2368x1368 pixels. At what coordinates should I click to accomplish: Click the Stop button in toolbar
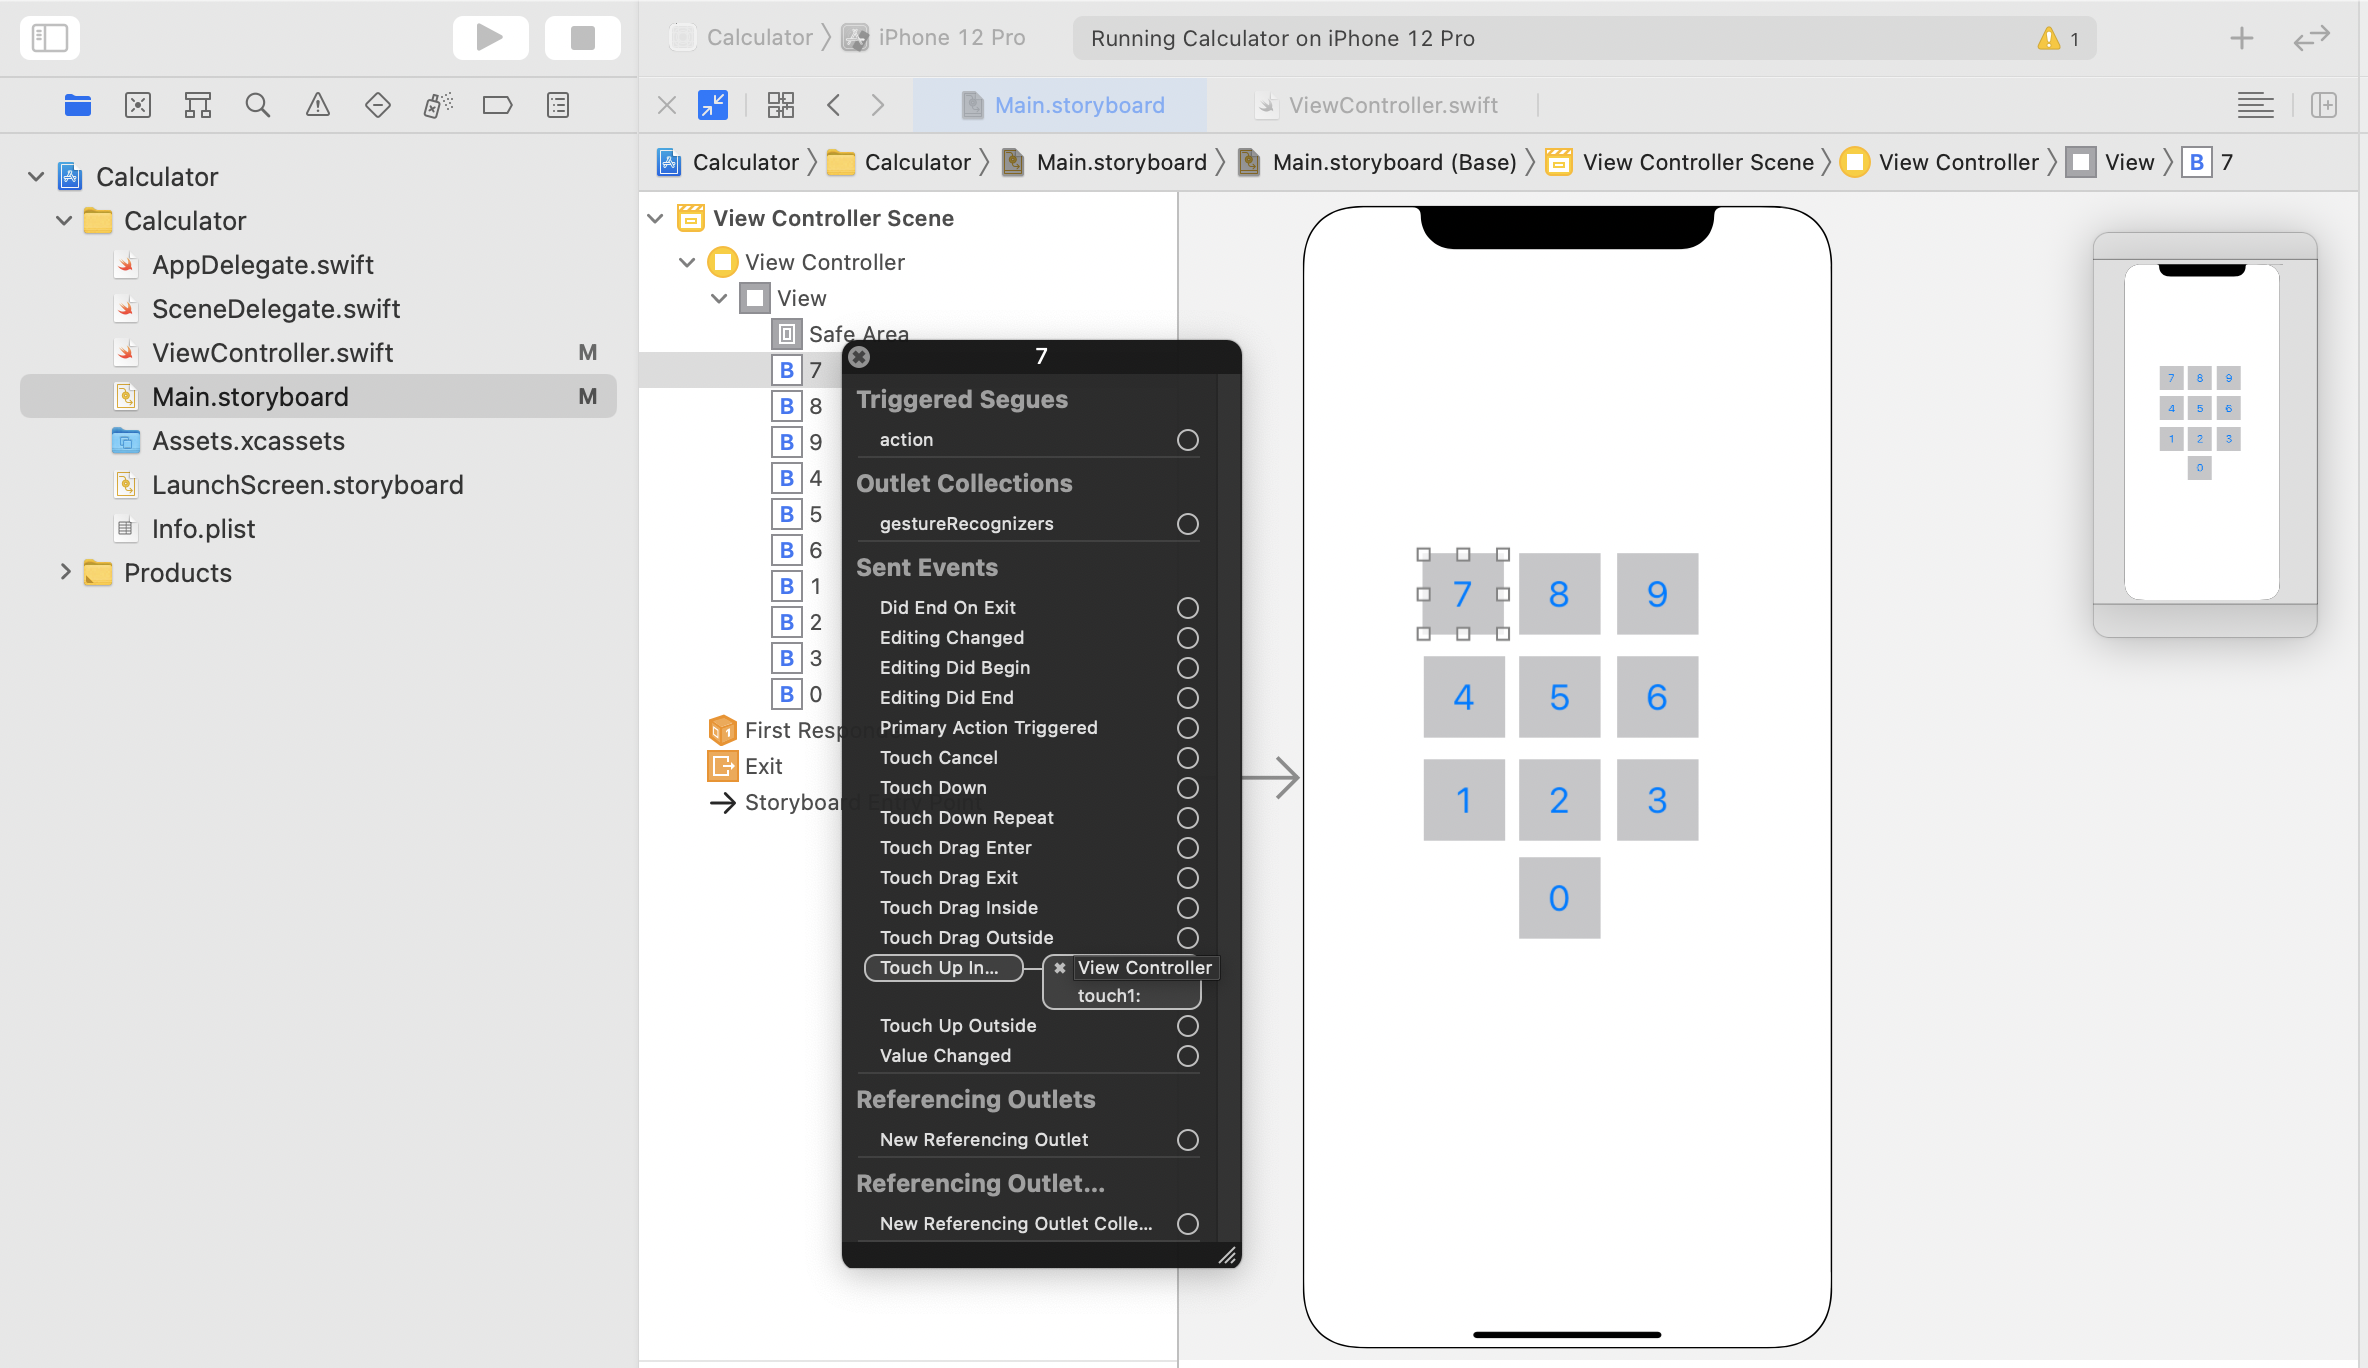tap(582, 38)
